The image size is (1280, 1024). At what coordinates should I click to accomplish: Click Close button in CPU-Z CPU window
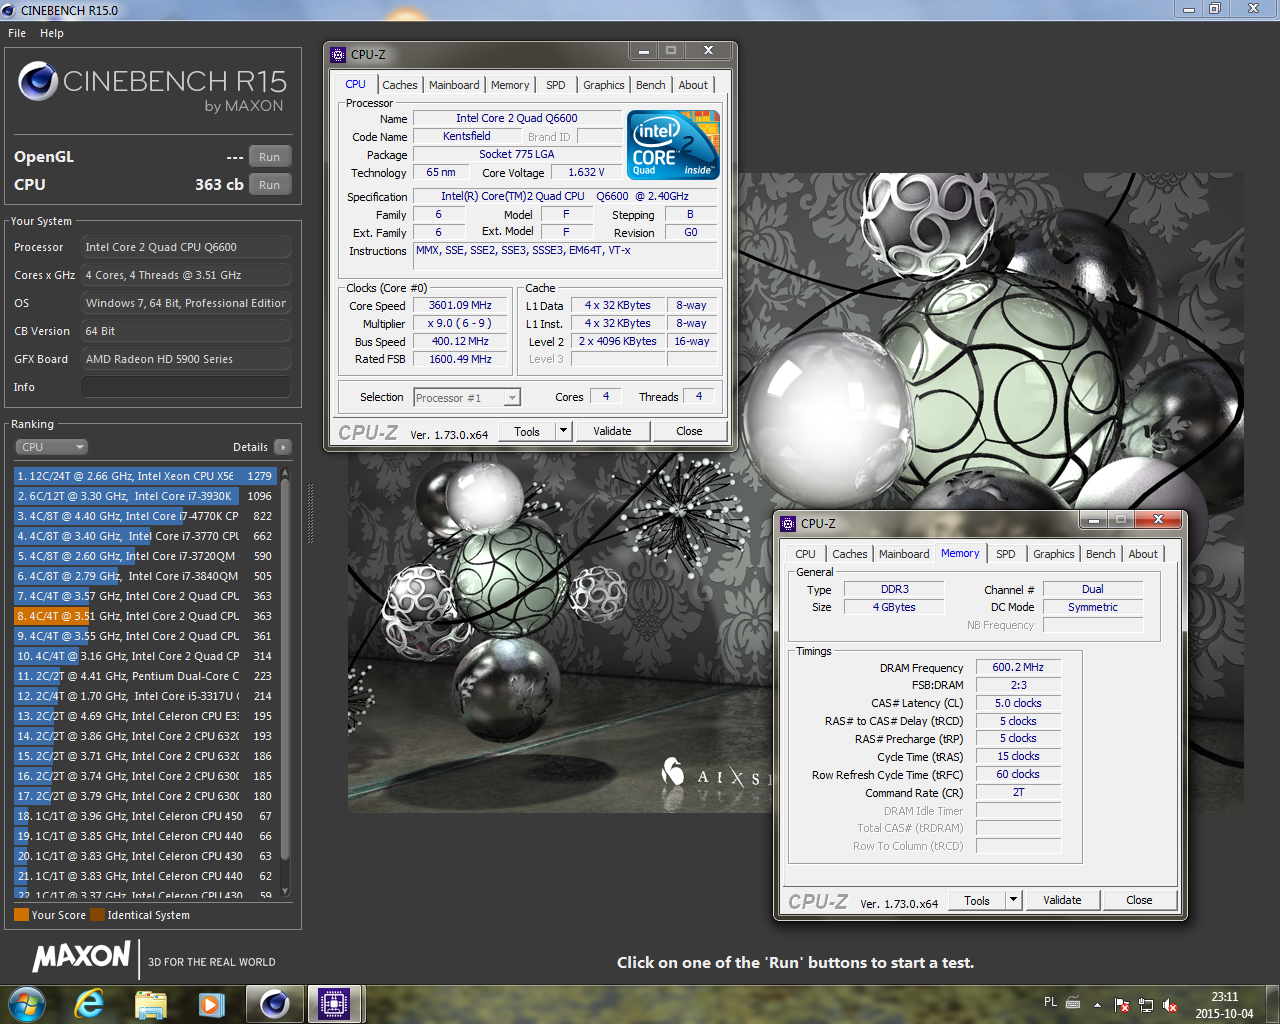[689, 431]
